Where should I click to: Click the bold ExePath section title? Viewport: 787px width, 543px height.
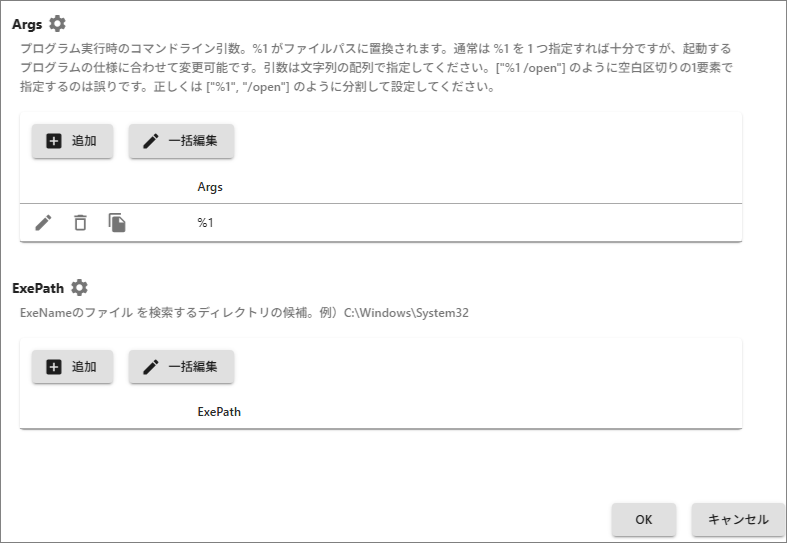tap(38, 288)
